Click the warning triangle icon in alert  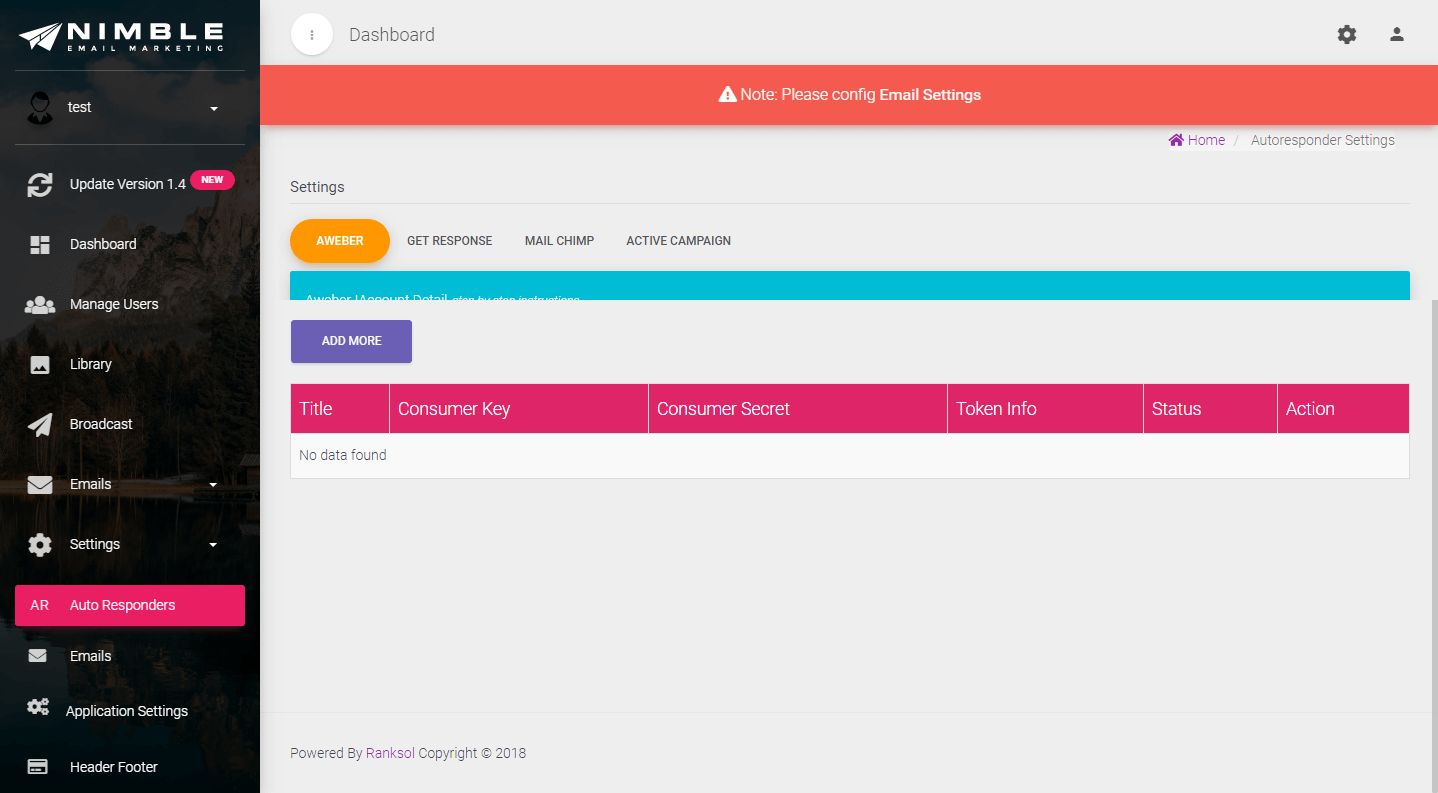[x=728, y=94]
